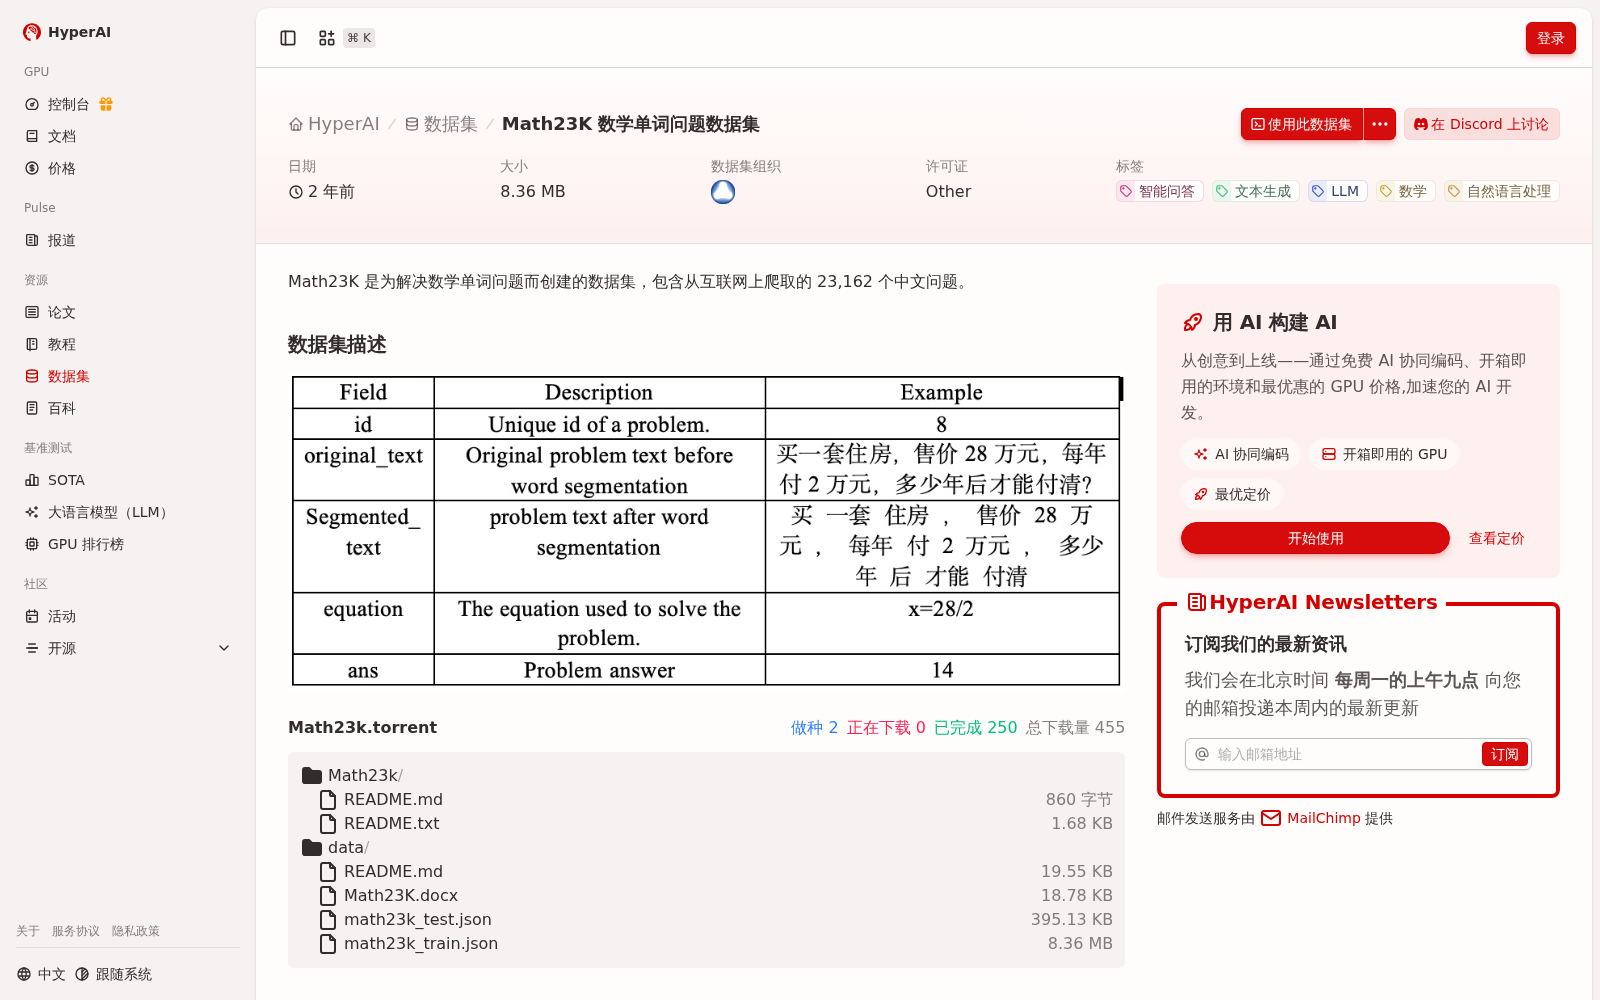Screen dimensions: 1600x1000
Task: Click 已完成 250 completed count
Action: tap(975, 728)
